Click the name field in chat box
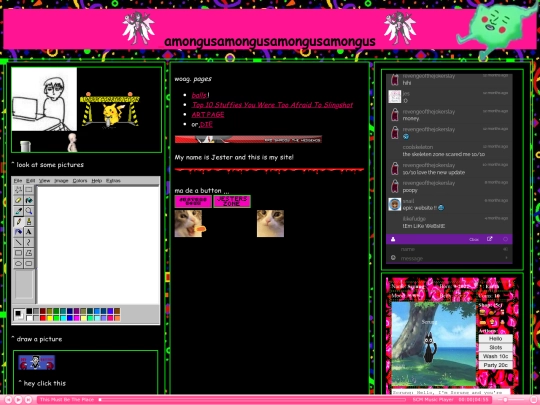540x405 pixels. point(449,249)
